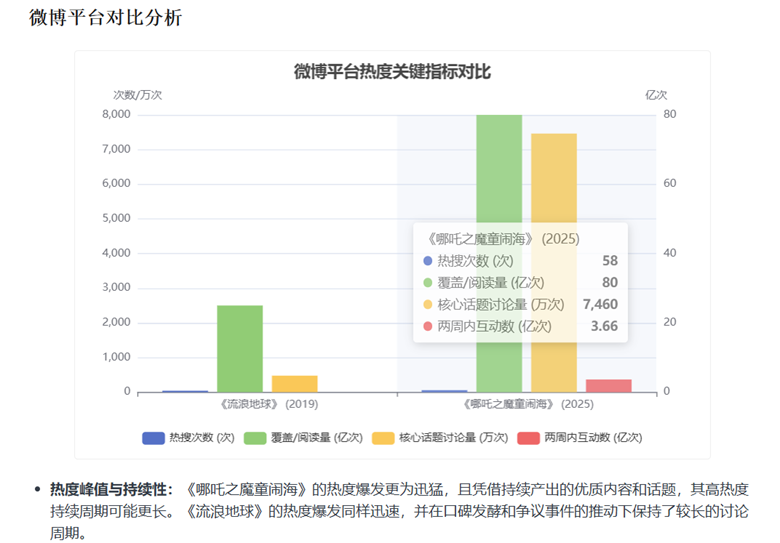Click the left axis value 5,000

coord(116,218)
